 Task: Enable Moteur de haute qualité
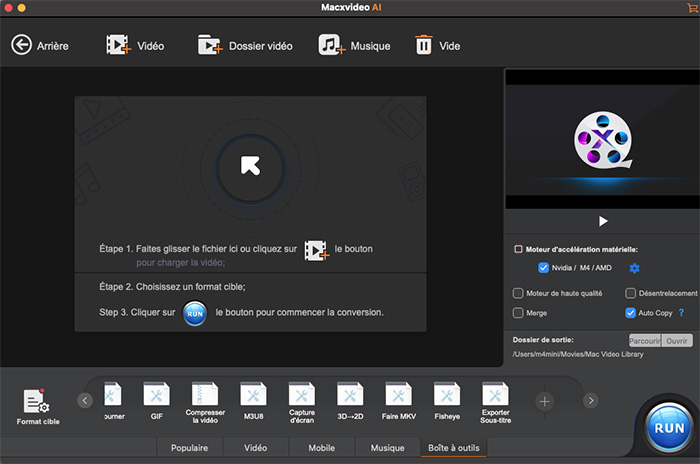[518, 293]
